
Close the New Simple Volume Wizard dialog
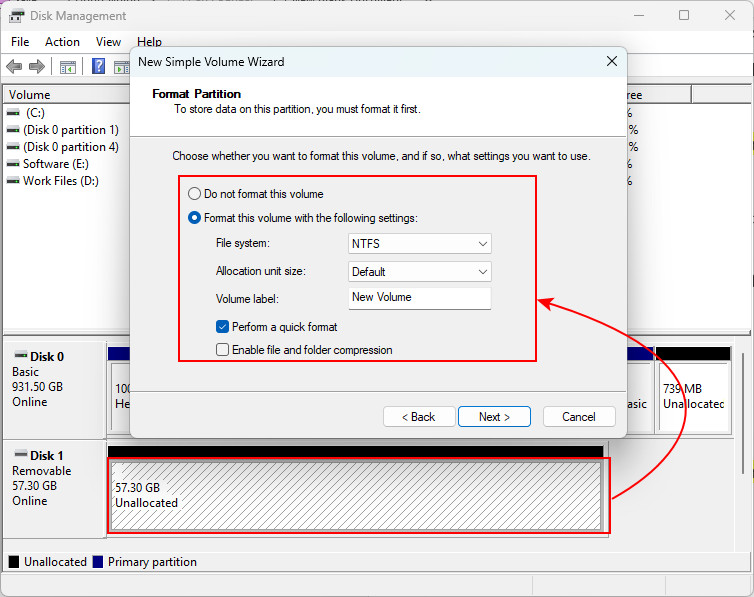612,62
